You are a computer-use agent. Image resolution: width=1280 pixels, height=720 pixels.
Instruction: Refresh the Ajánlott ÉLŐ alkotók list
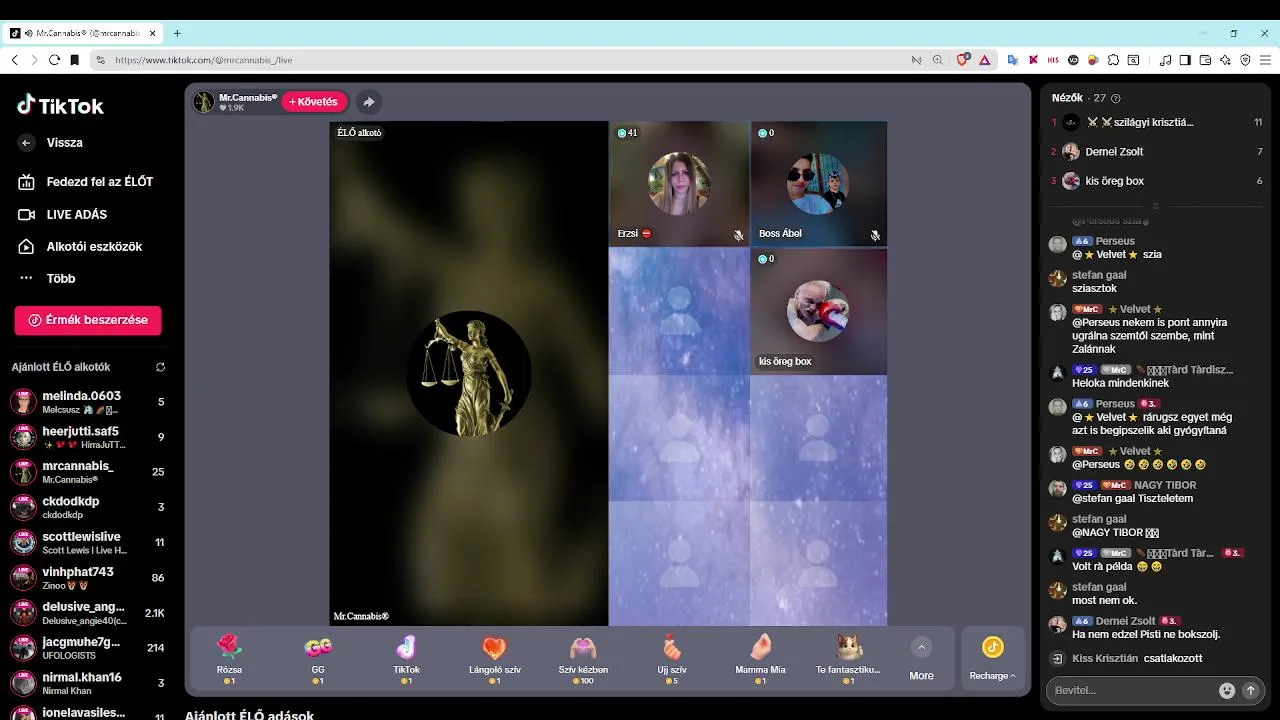pos(160,367)
